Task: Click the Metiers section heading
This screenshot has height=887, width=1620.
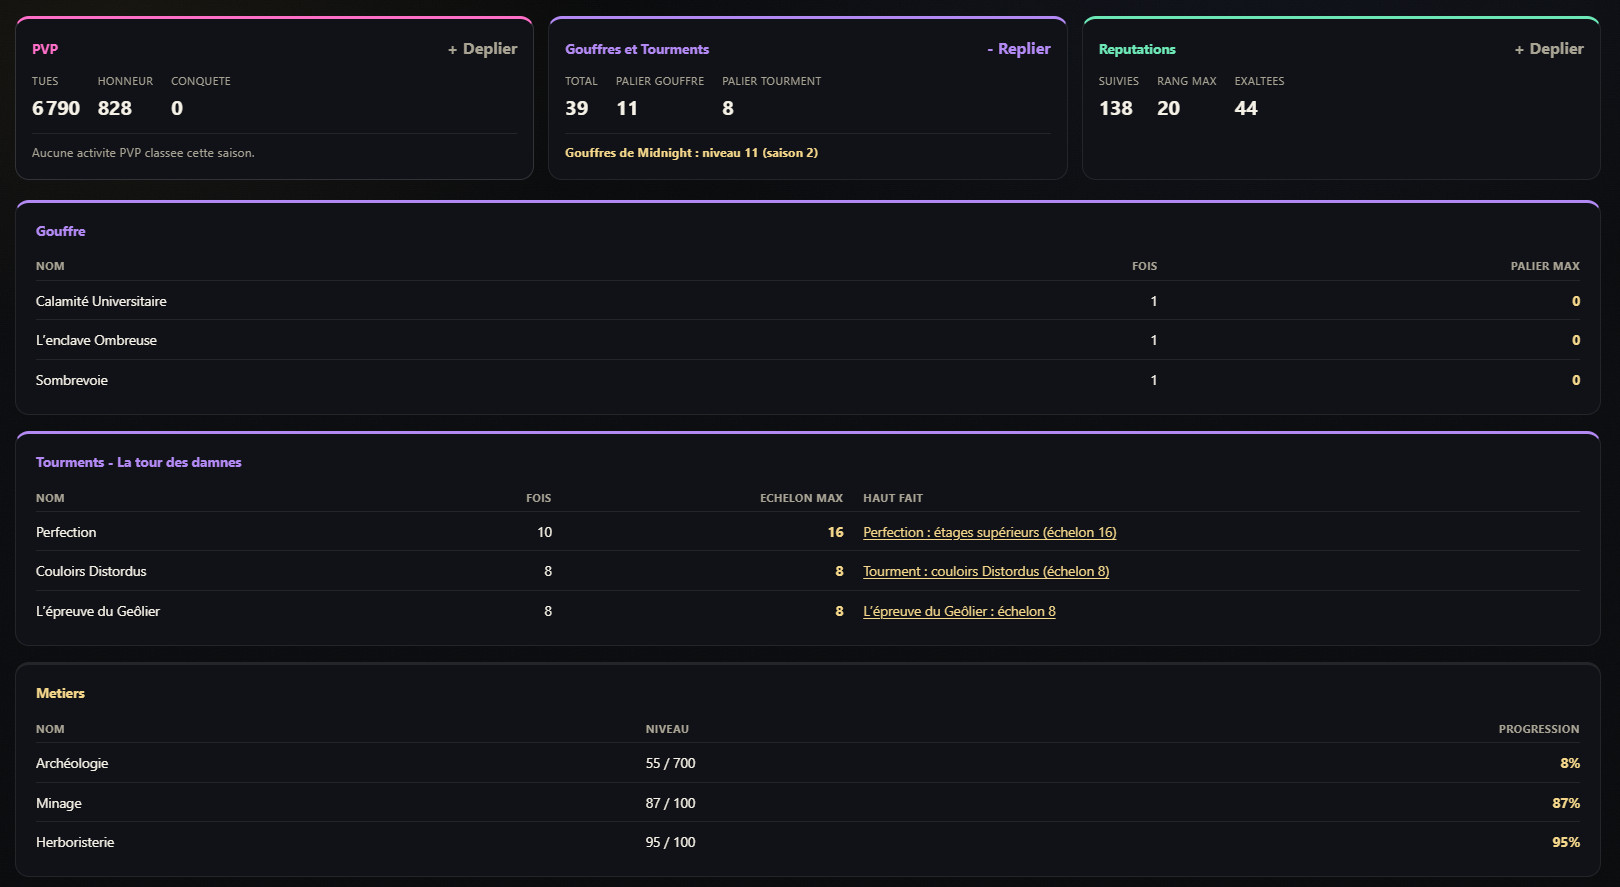Action: click(x=60, y=693)
